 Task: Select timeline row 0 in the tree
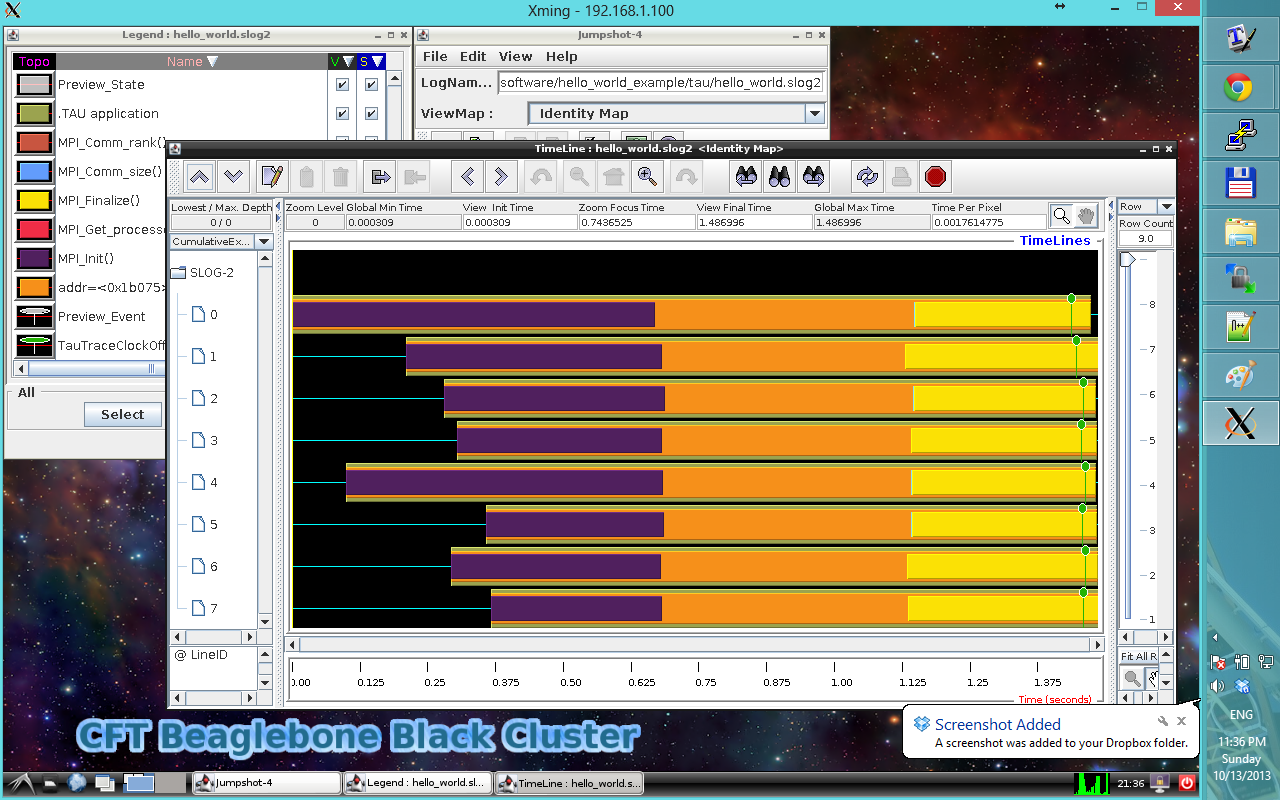[x=204, y=315]
